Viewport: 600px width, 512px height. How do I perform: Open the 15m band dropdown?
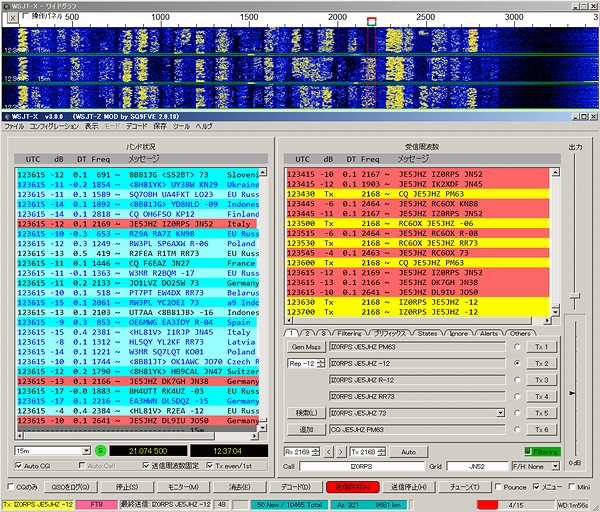click(86, 451)
